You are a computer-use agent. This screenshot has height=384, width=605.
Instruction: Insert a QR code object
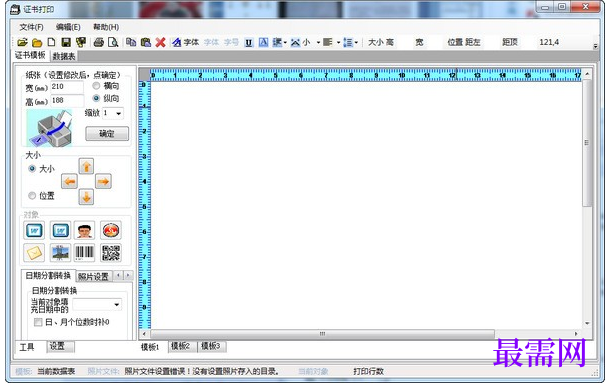[x=111, y=253]
